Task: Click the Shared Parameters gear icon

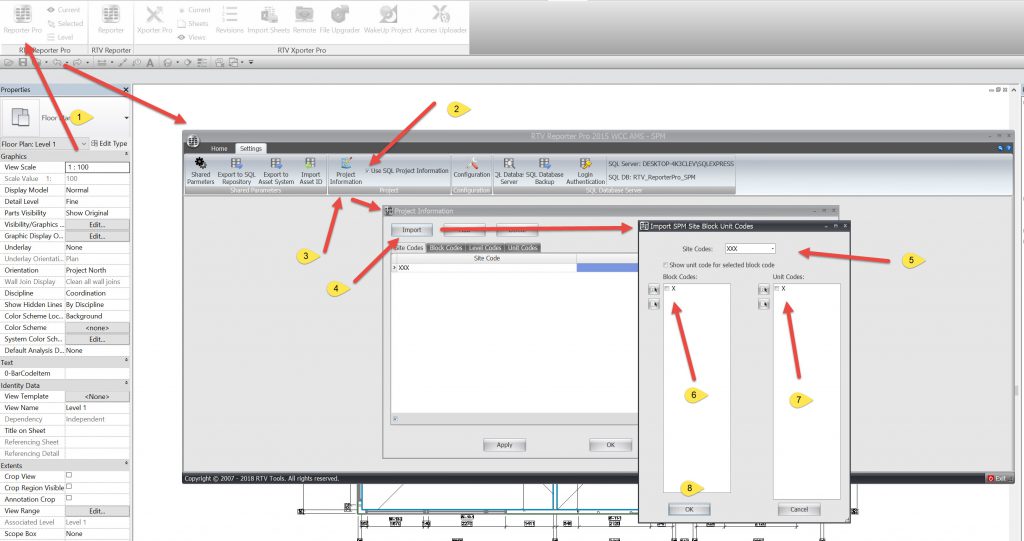Action: (200, 164)
